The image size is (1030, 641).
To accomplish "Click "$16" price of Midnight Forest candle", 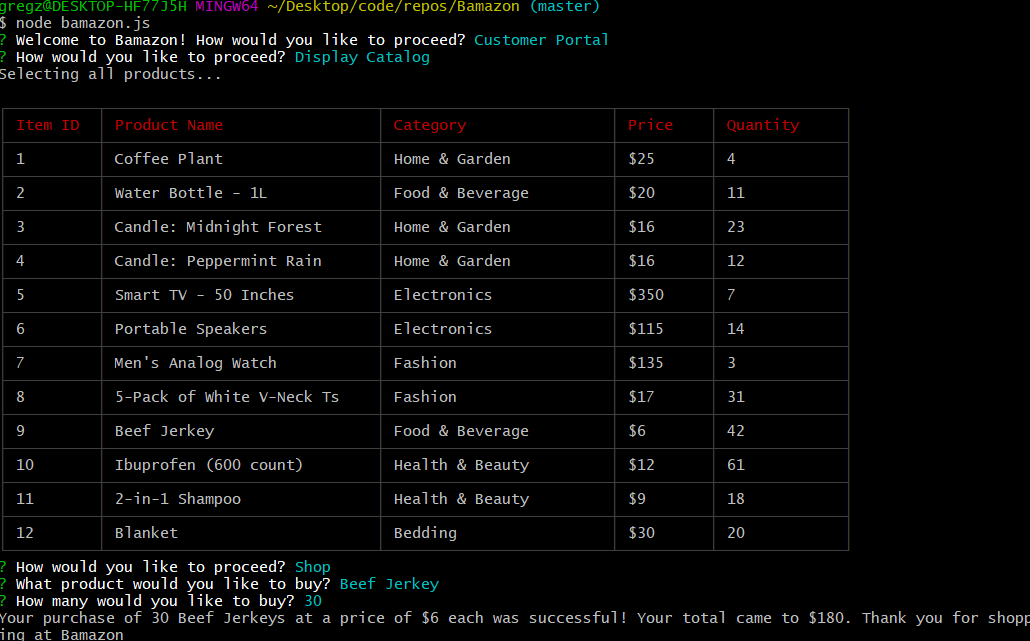I will coord(642,227).
